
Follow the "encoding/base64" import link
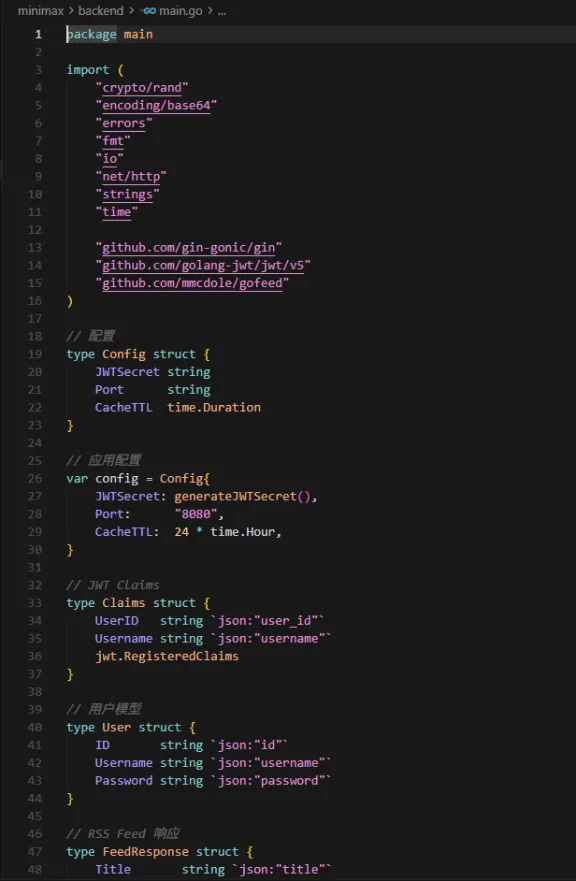[x=156, y=106]
